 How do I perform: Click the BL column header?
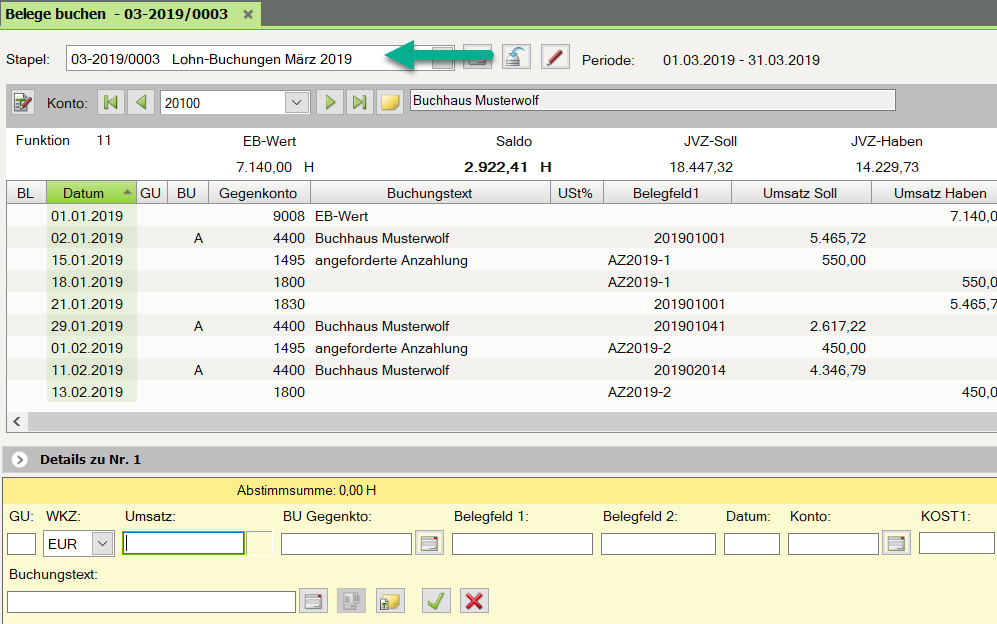click(x=26, y=193)
